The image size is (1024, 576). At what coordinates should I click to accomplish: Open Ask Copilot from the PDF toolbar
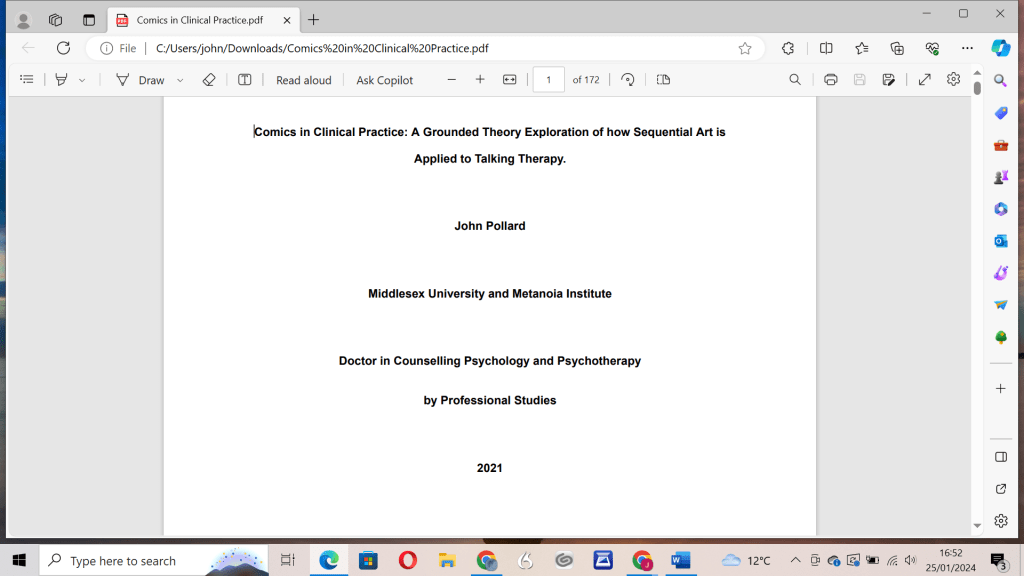(384, 79)
